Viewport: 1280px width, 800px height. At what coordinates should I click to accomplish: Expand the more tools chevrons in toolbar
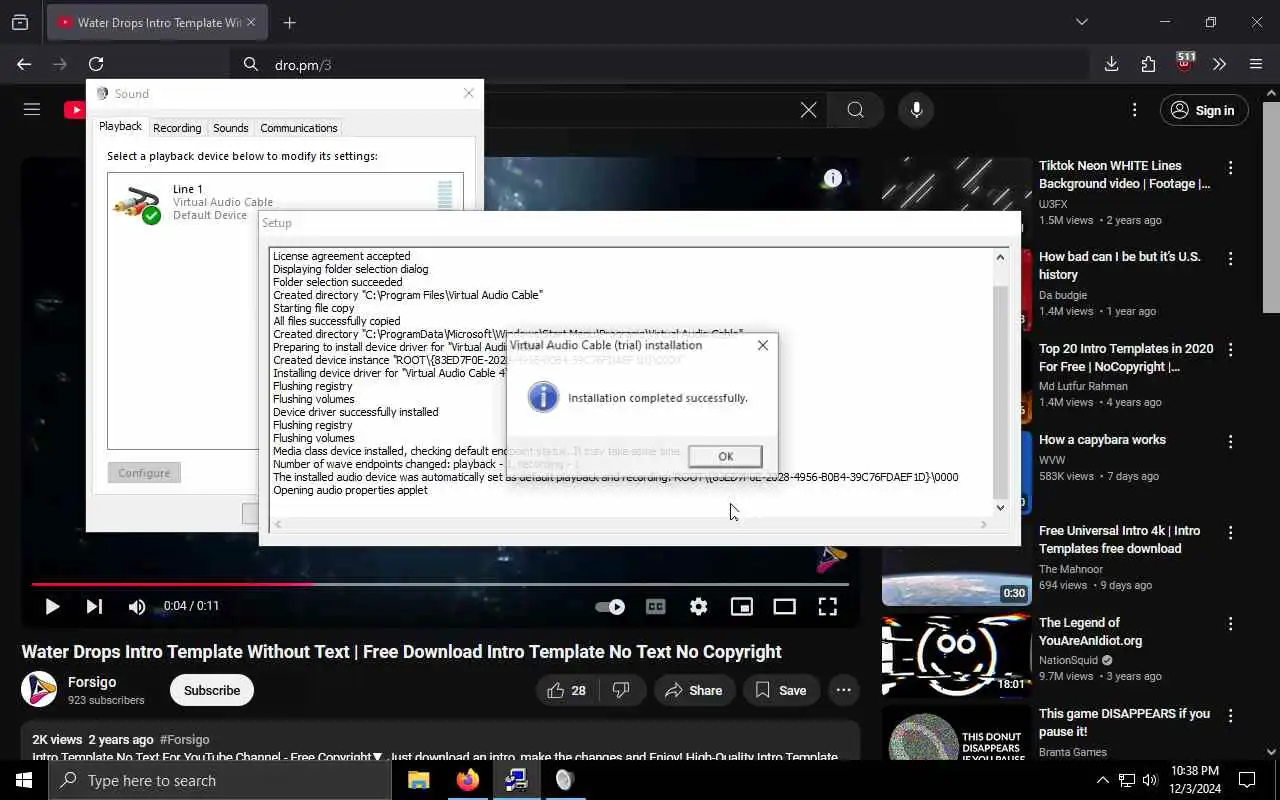(x=1219, y=64)
